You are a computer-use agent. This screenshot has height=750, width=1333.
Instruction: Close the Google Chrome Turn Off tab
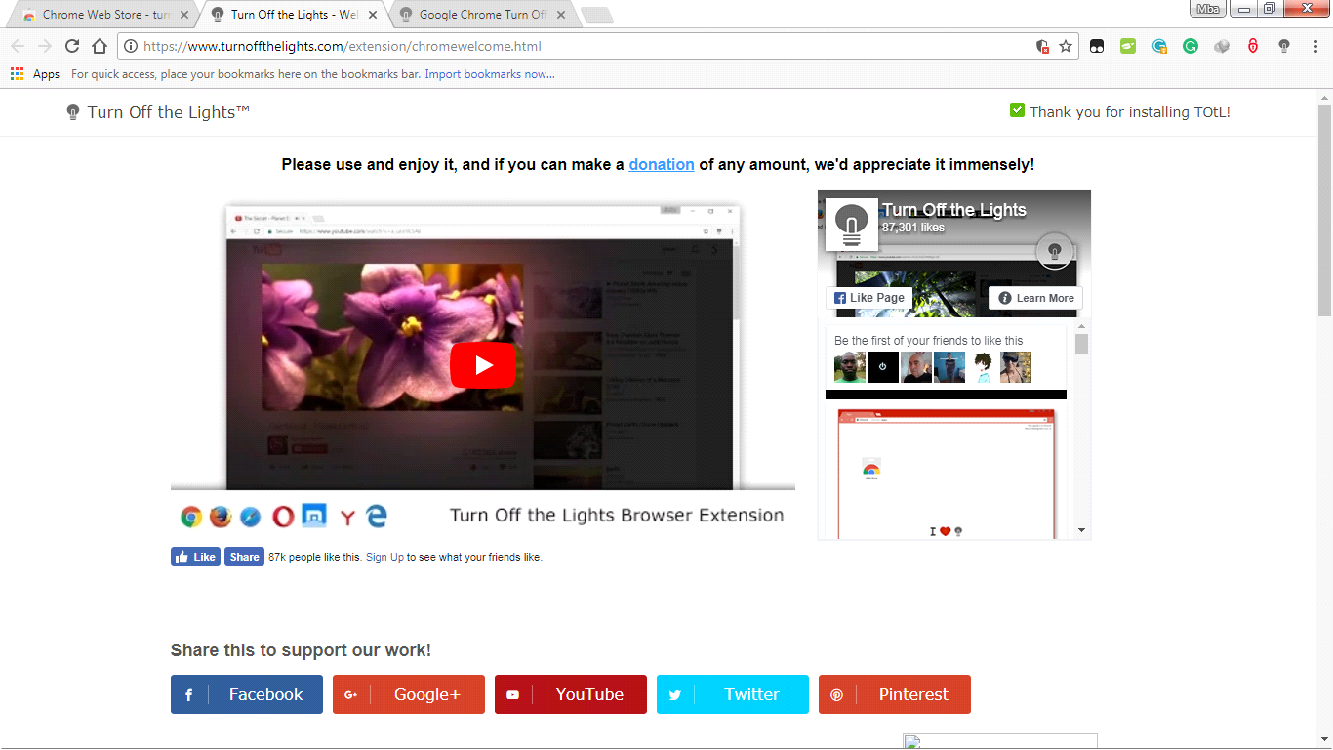tap(560, 15)
